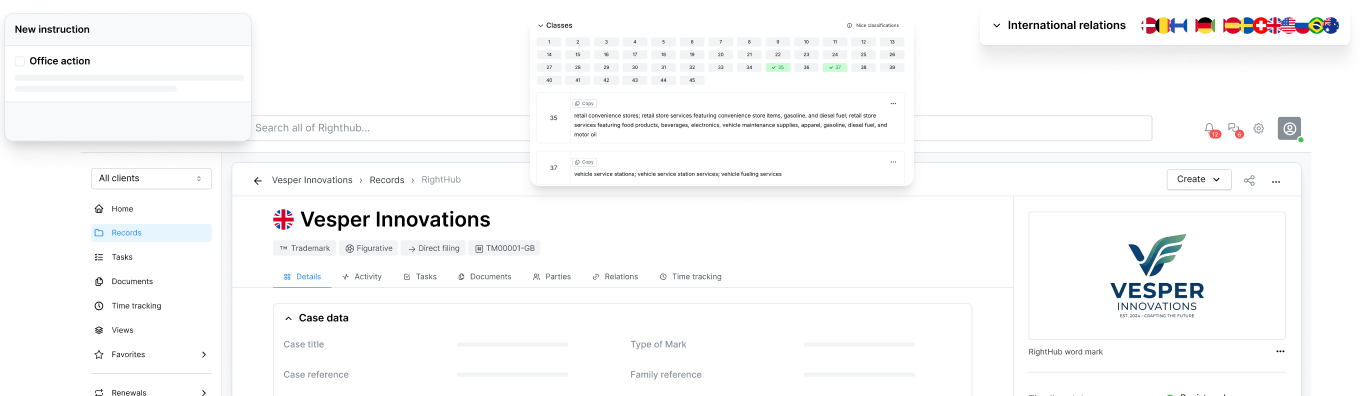Collapse the Classes section
This screenshot has height=396, width=1360.
click(x=541, y=25)
